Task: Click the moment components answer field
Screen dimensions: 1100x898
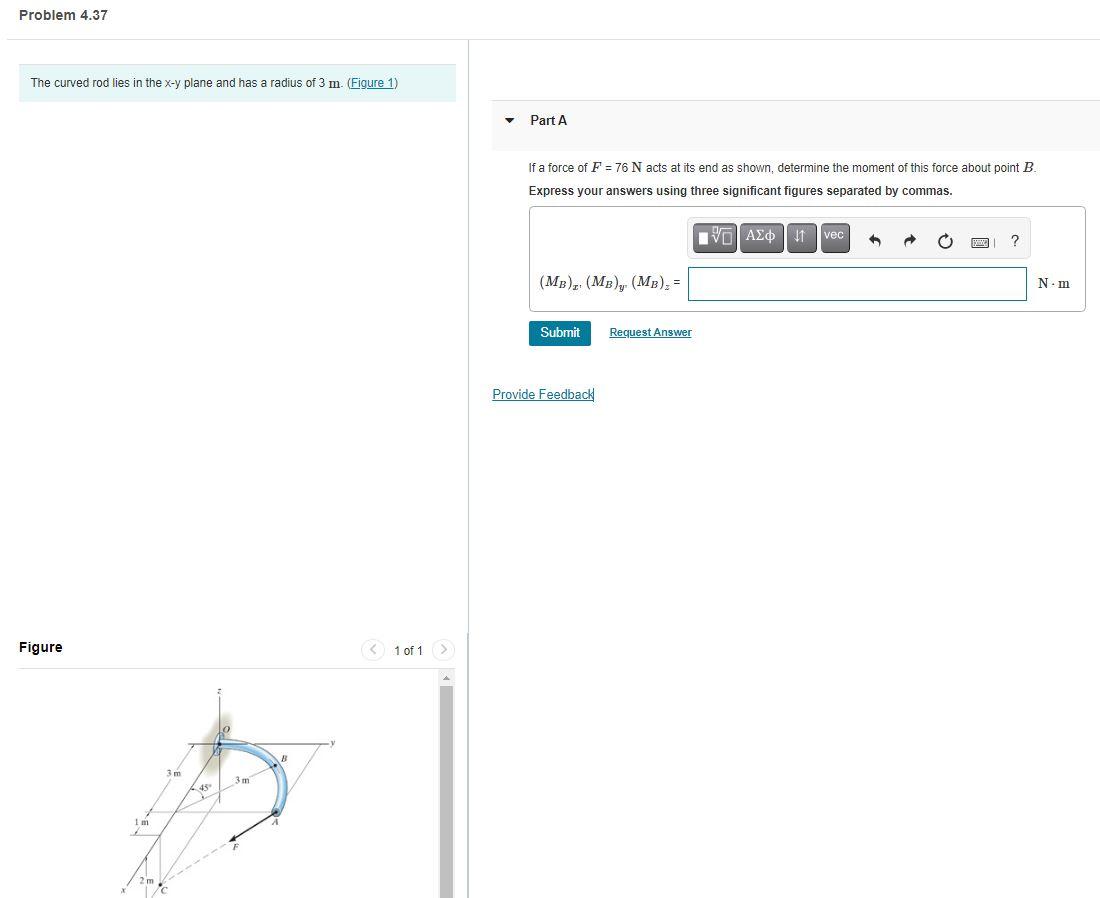Action: click(857, 283)
